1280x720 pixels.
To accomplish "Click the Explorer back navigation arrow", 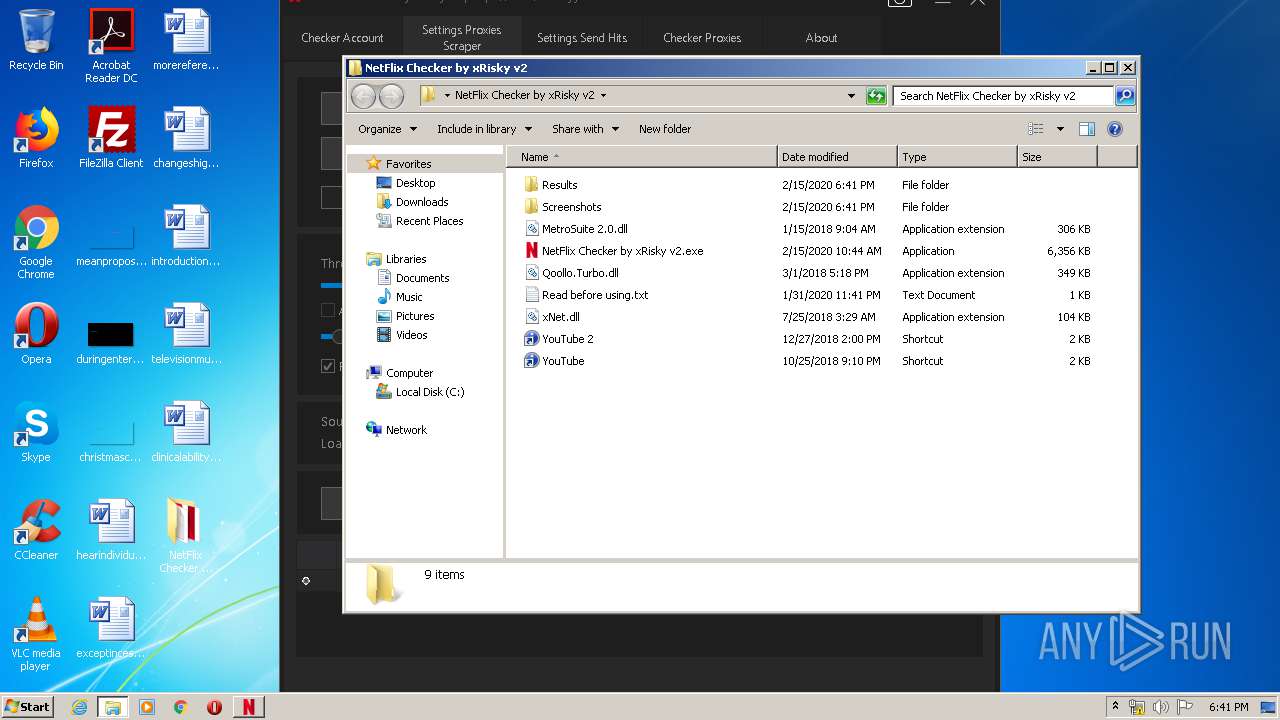I will coord(363,96).
